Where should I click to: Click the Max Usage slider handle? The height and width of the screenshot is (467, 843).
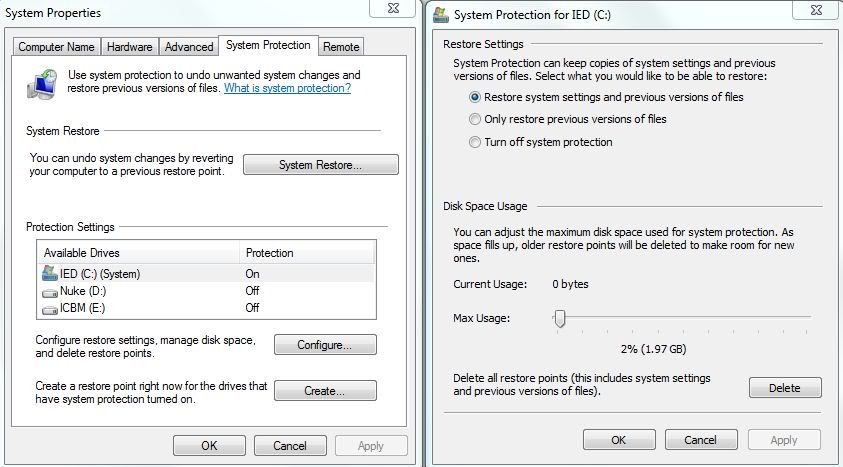click(x=560, y=319)
